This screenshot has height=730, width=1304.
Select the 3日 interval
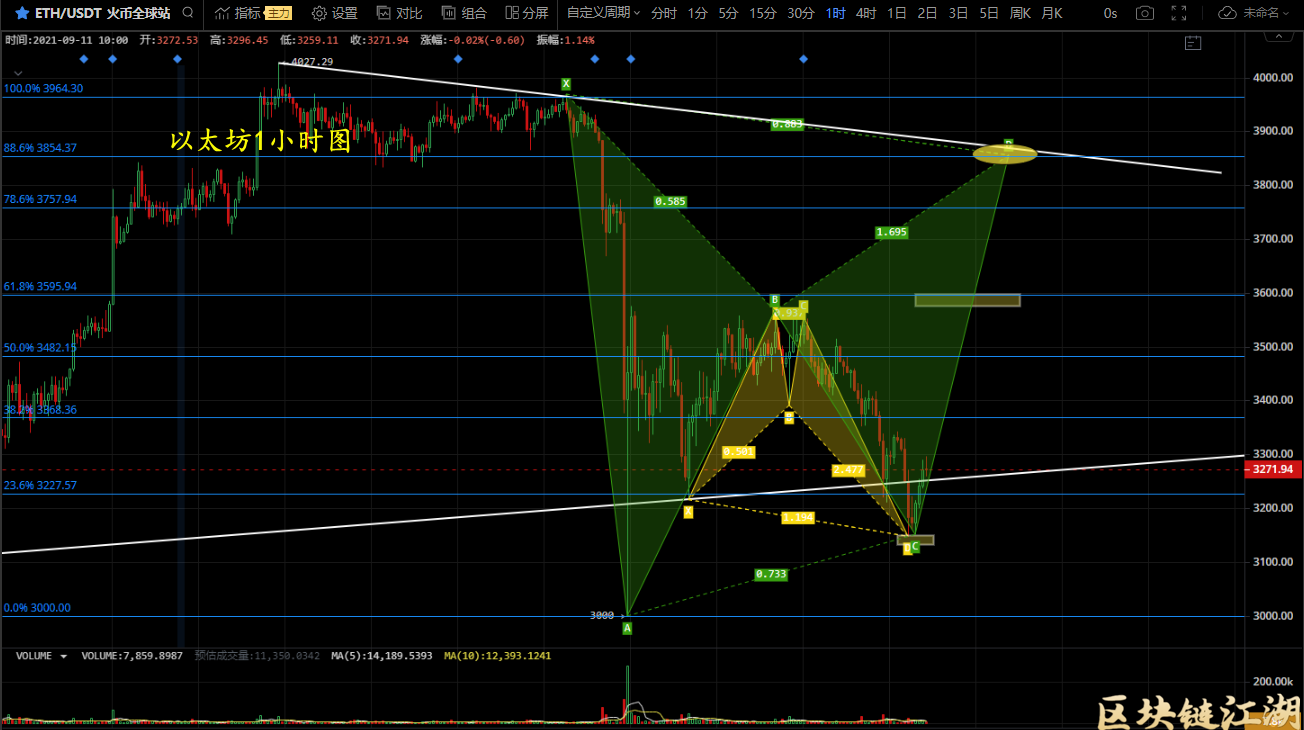[x=958, y=13]
